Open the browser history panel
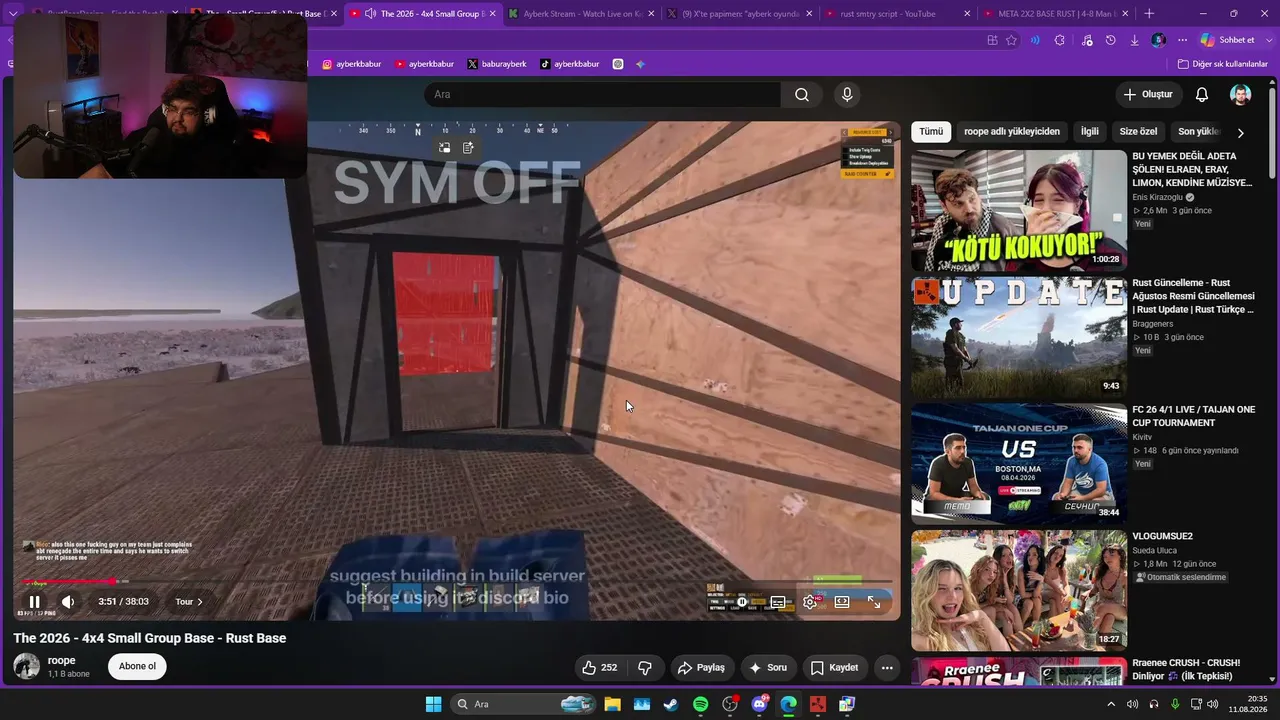The height and width of the screenshot is (720, 1280). pyautogui.click(x=1111, y=40)
